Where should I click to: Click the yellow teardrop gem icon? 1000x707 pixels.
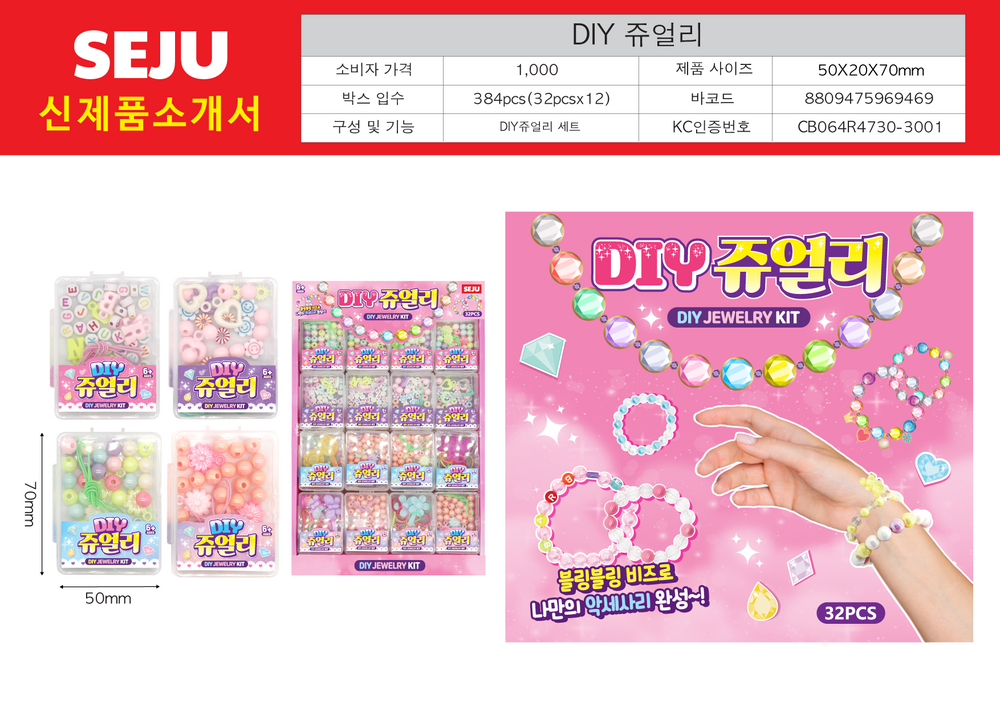[762, 600]
